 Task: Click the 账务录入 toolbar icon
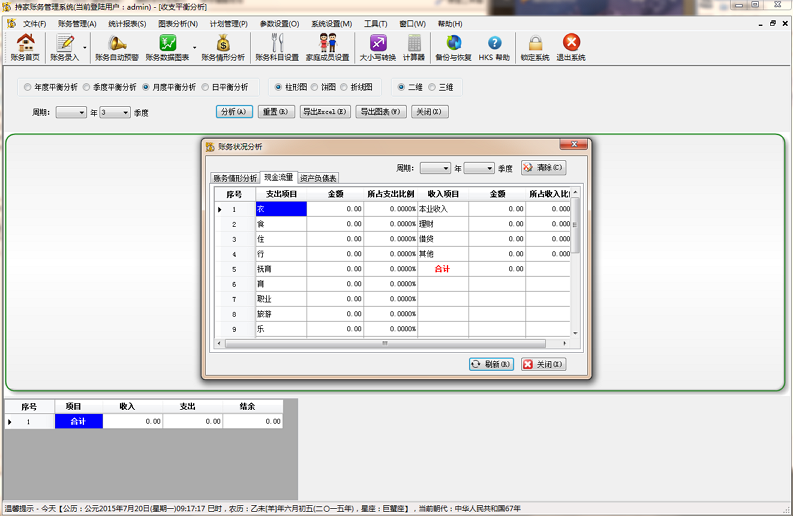click(65, 48)
